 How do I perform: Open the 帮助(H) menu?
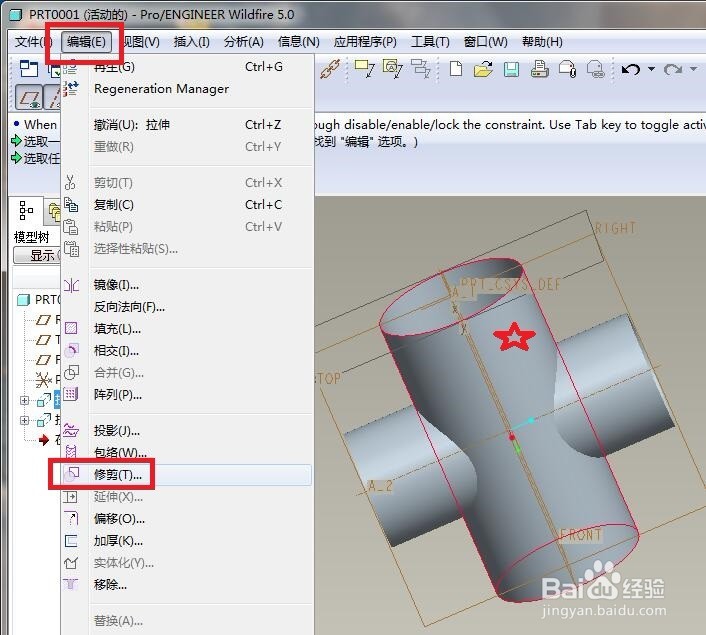point(542,42)
